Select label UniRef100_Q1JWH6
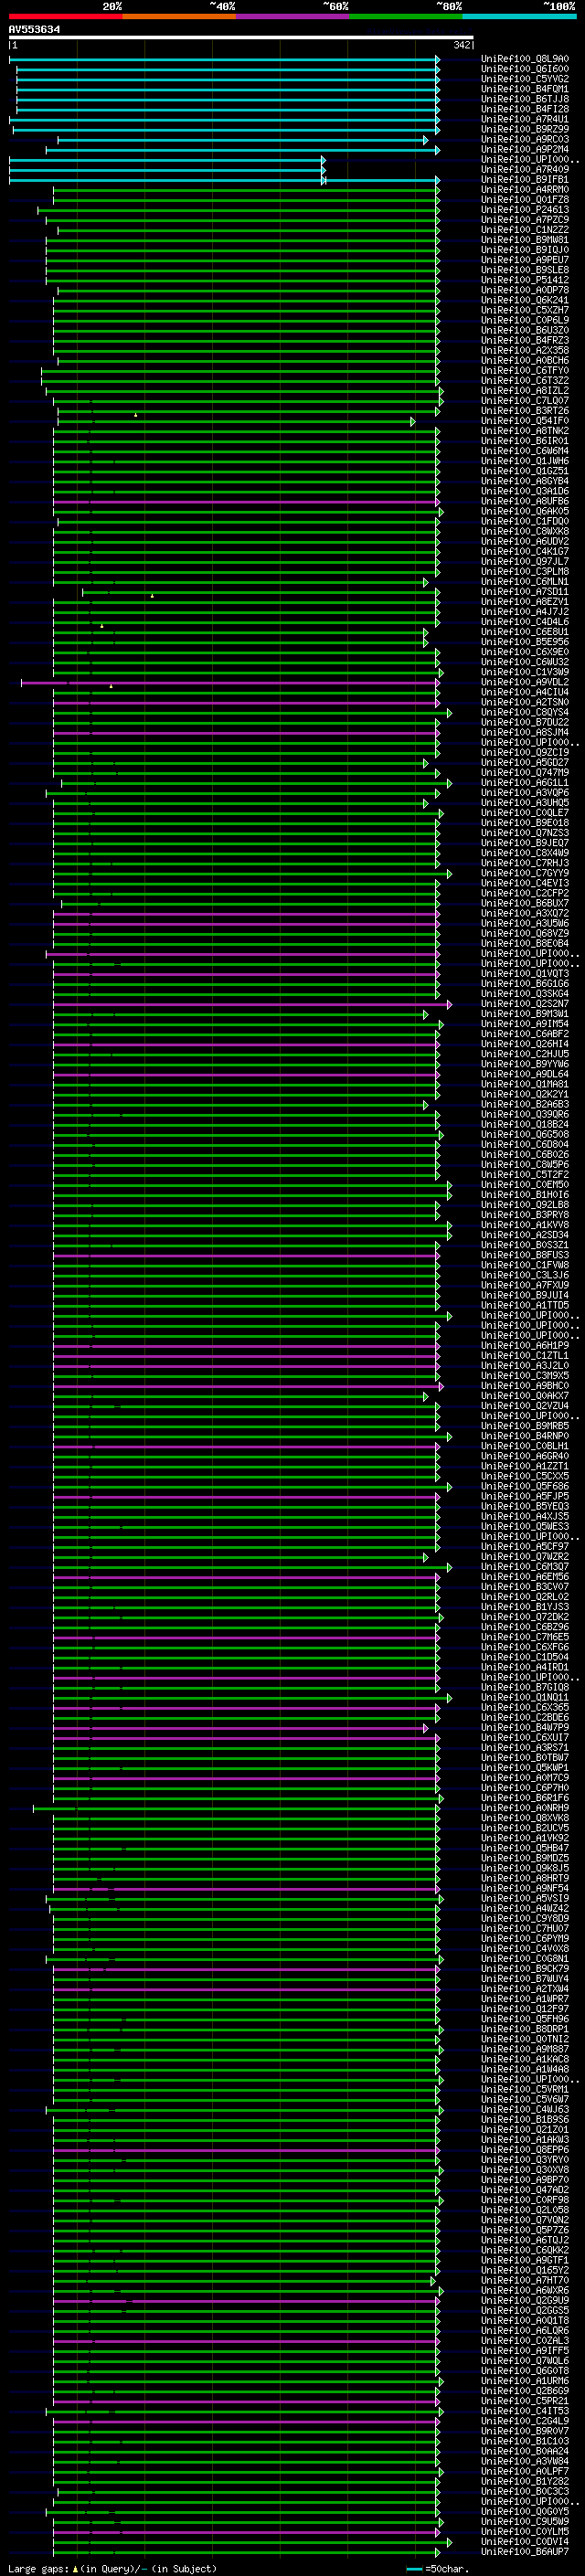Image resolution: width=585 pixels, height=2576 pixels. coord(524,461)
